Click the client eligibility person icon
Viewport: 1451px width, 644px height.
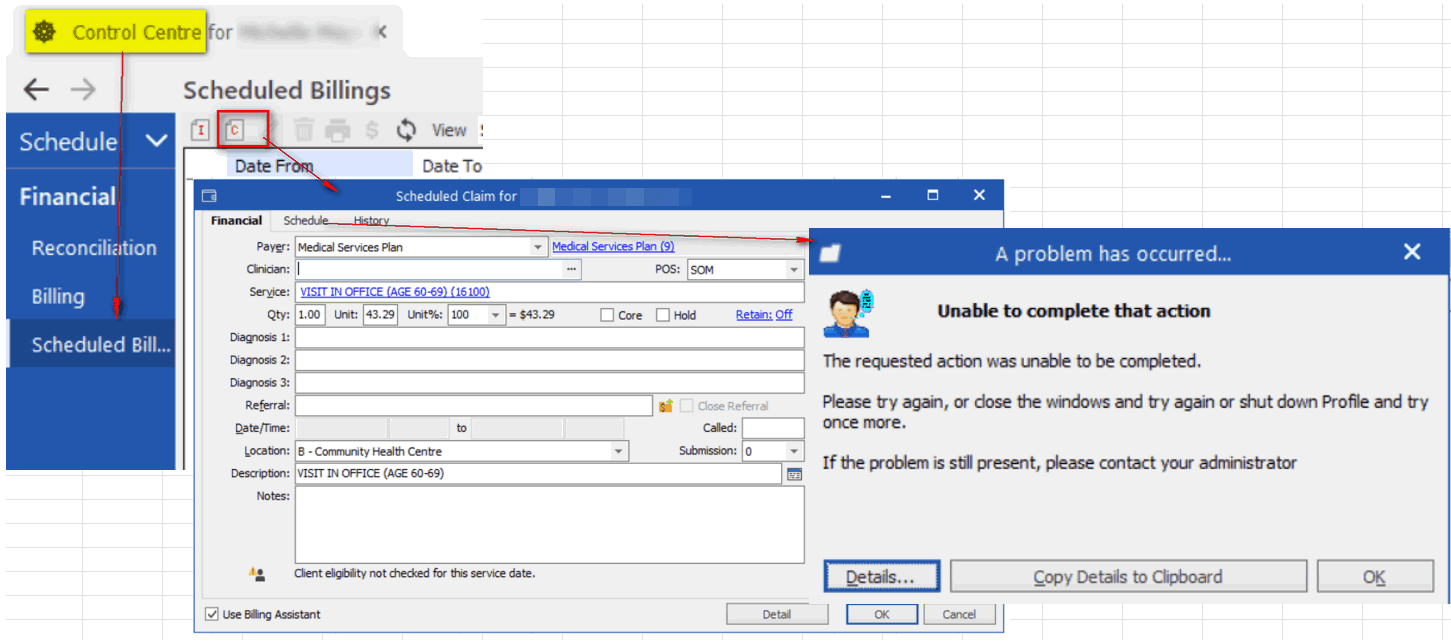(x=257, y=574)
